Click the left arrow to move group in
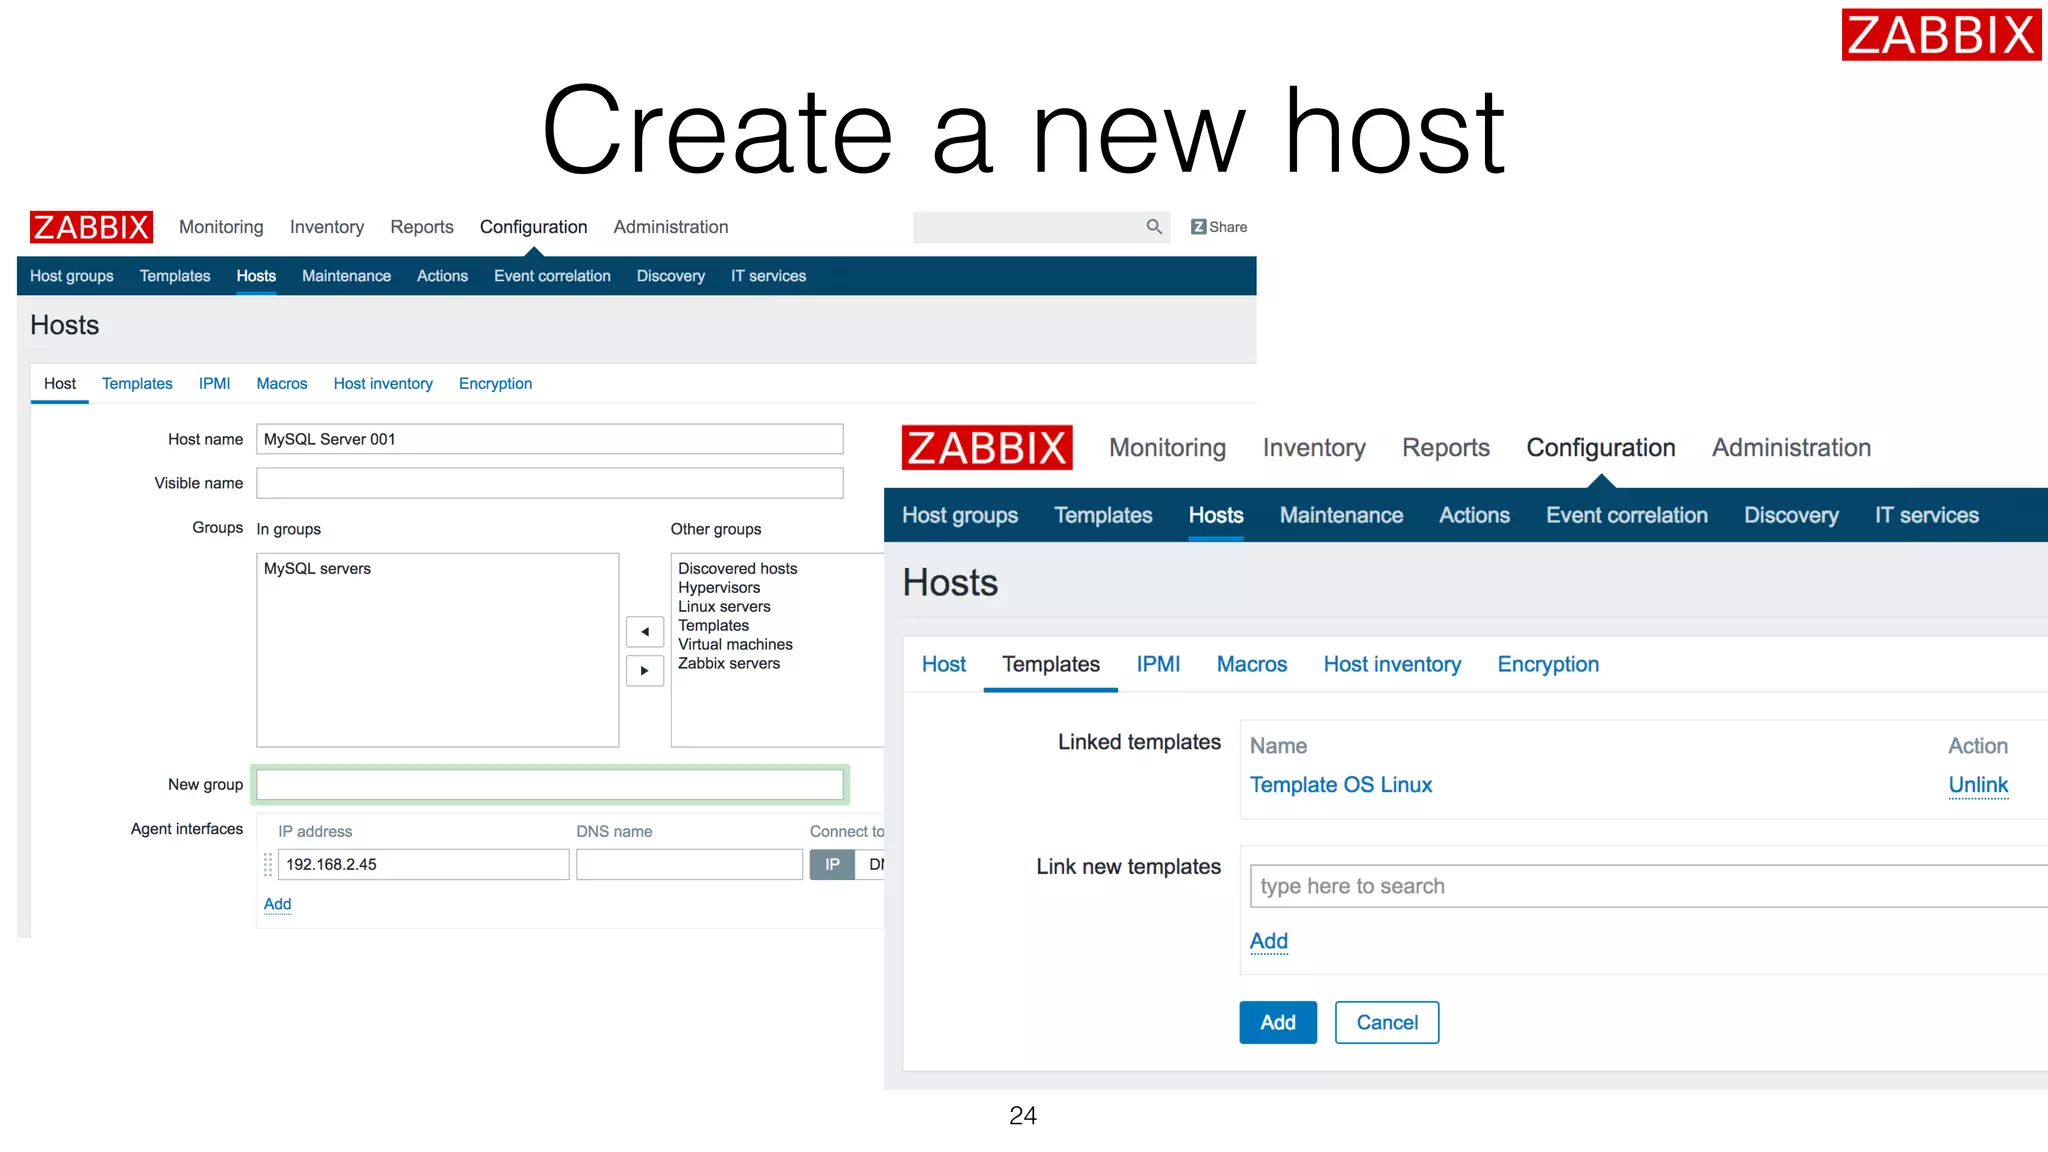The width and height of the screenshot is (2048, 1152). (645, 632)
